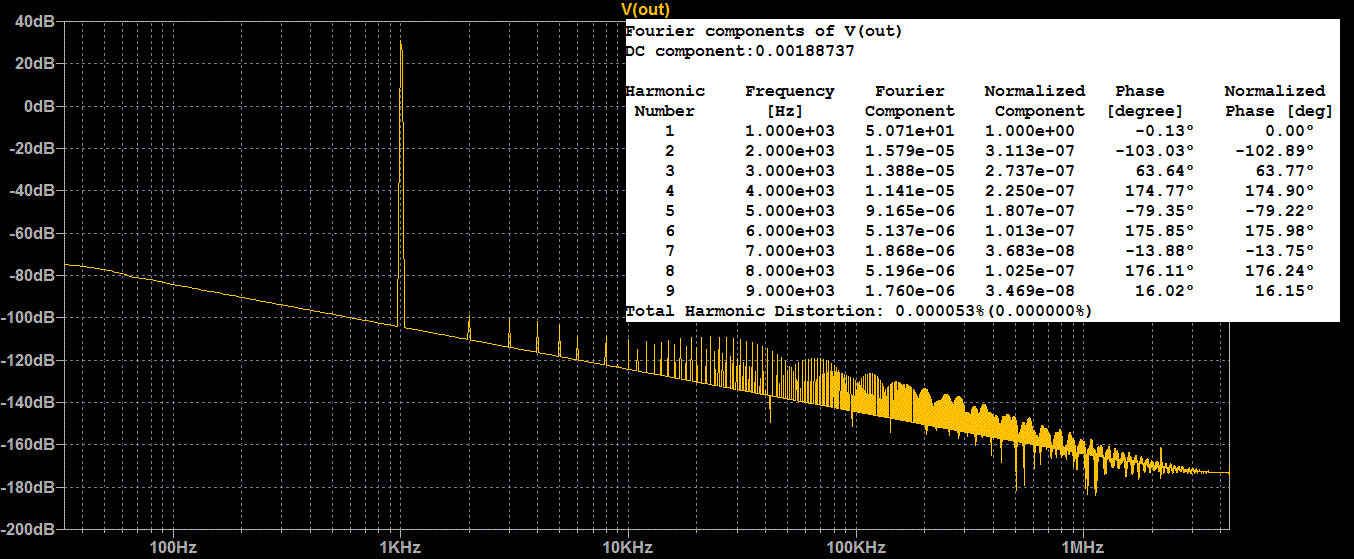Click the normalized component 2.250e-07
The height and width of the screenshot is (559, 1354).
[x=1029, y=191]
